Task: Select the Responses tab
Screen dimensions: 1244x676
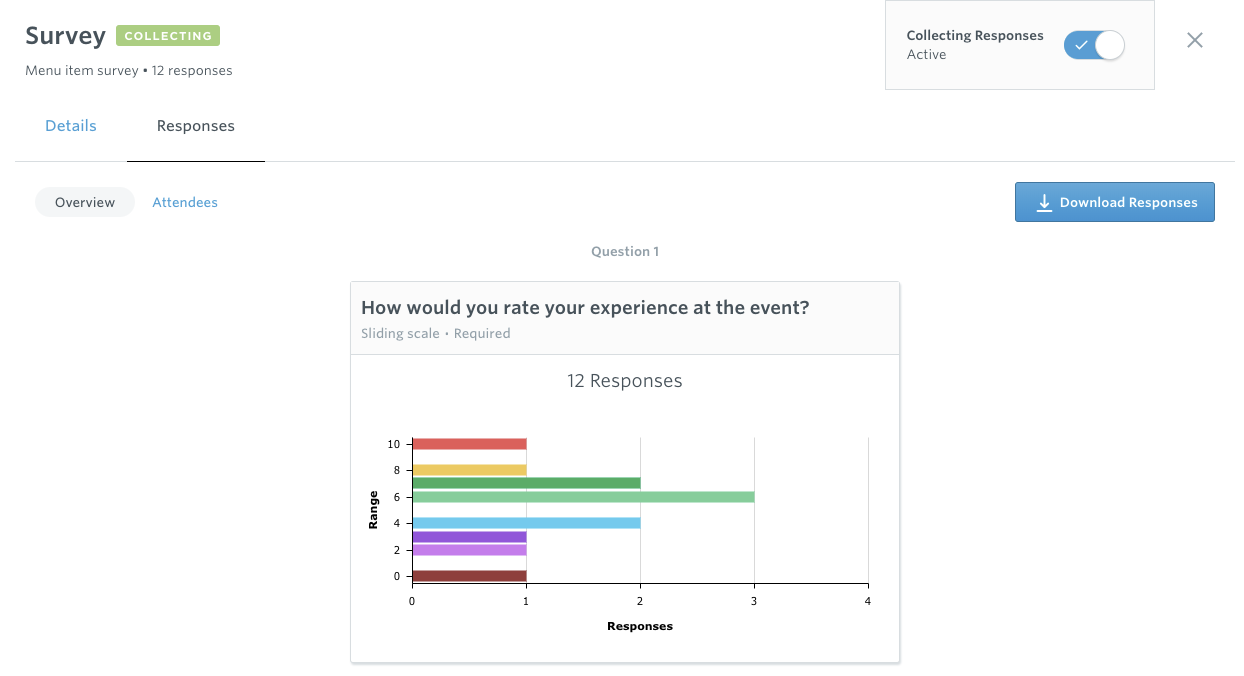Action: point(196,126)
